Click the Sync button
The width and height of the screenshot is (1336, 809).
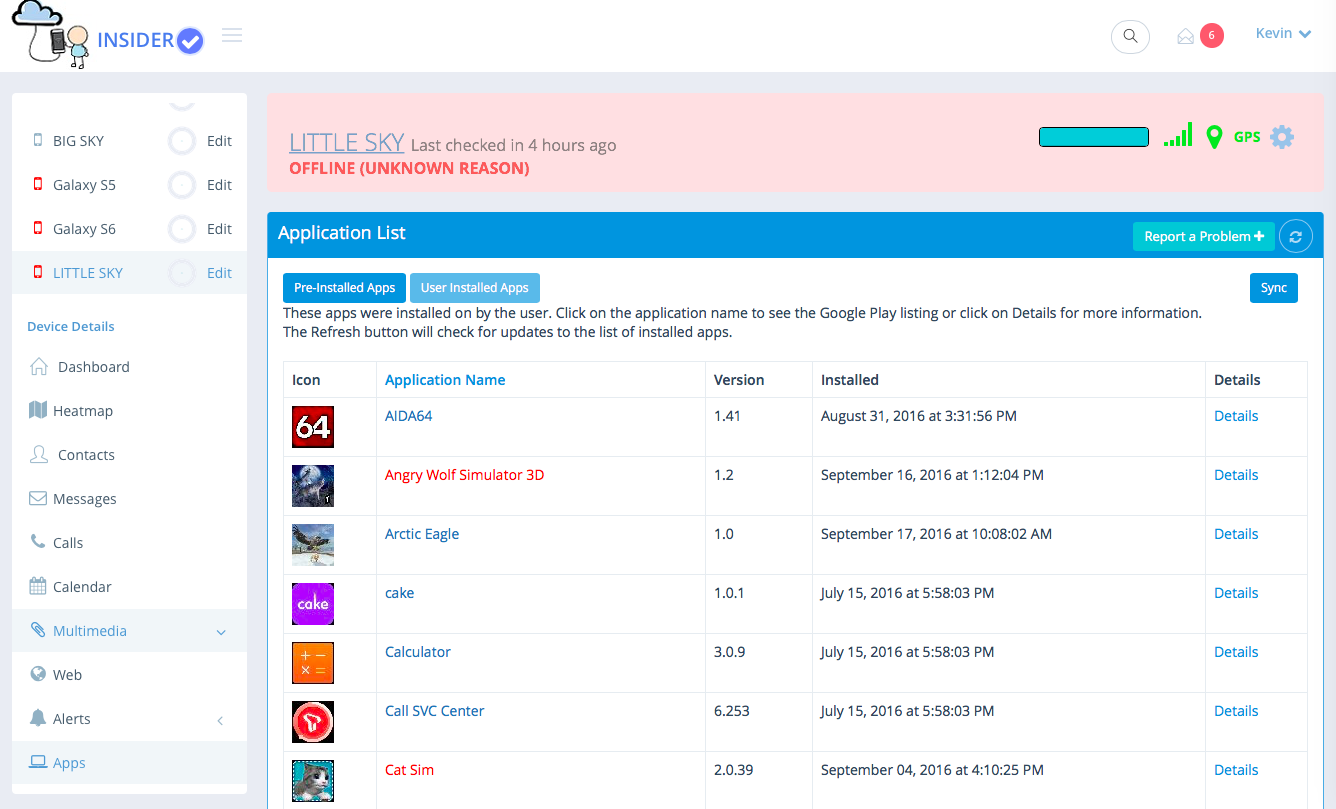pos(1274,288)
